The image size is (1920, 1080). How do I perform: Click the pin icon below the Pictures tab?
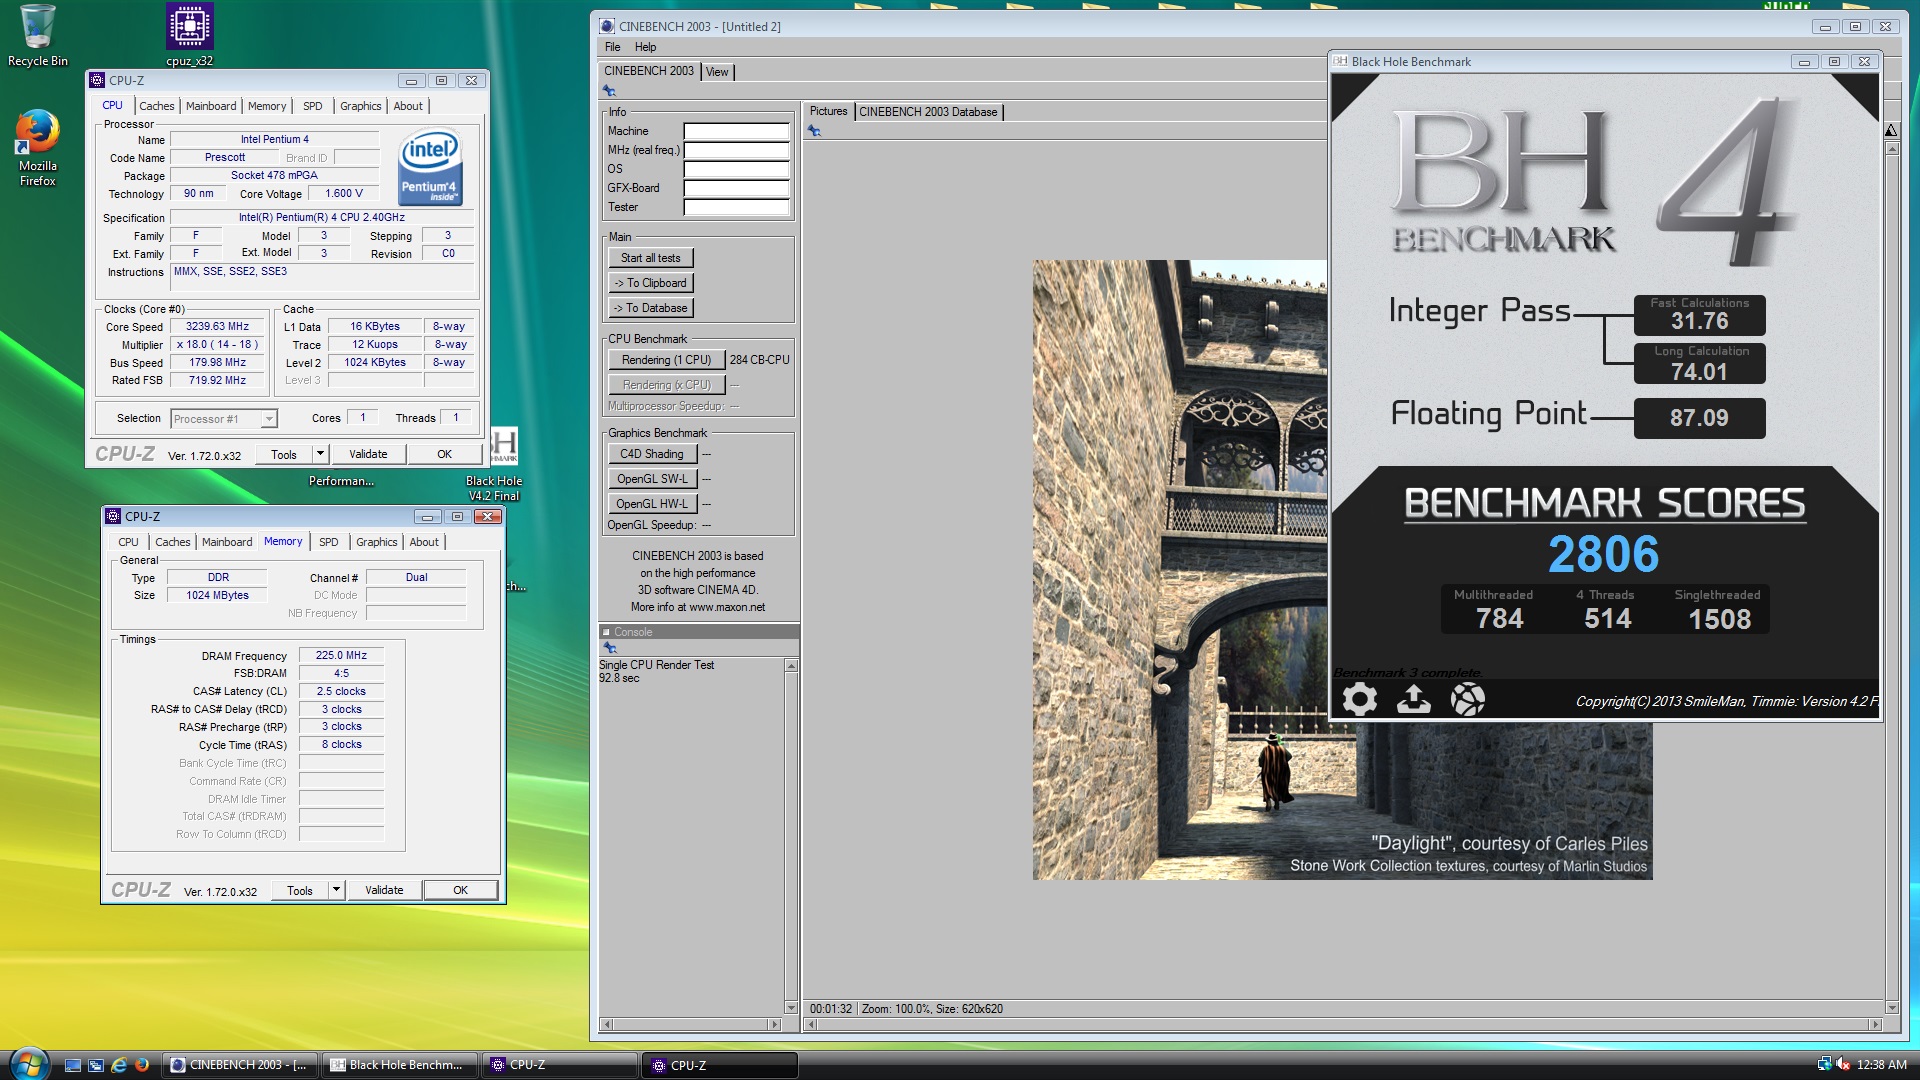coord(814,131)
